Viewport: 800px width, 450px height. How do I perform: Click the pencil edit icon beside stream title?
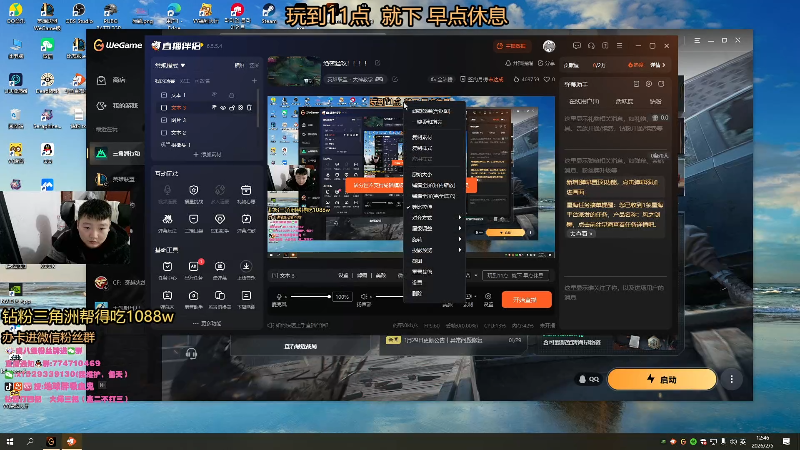click(x=378, y=63)
